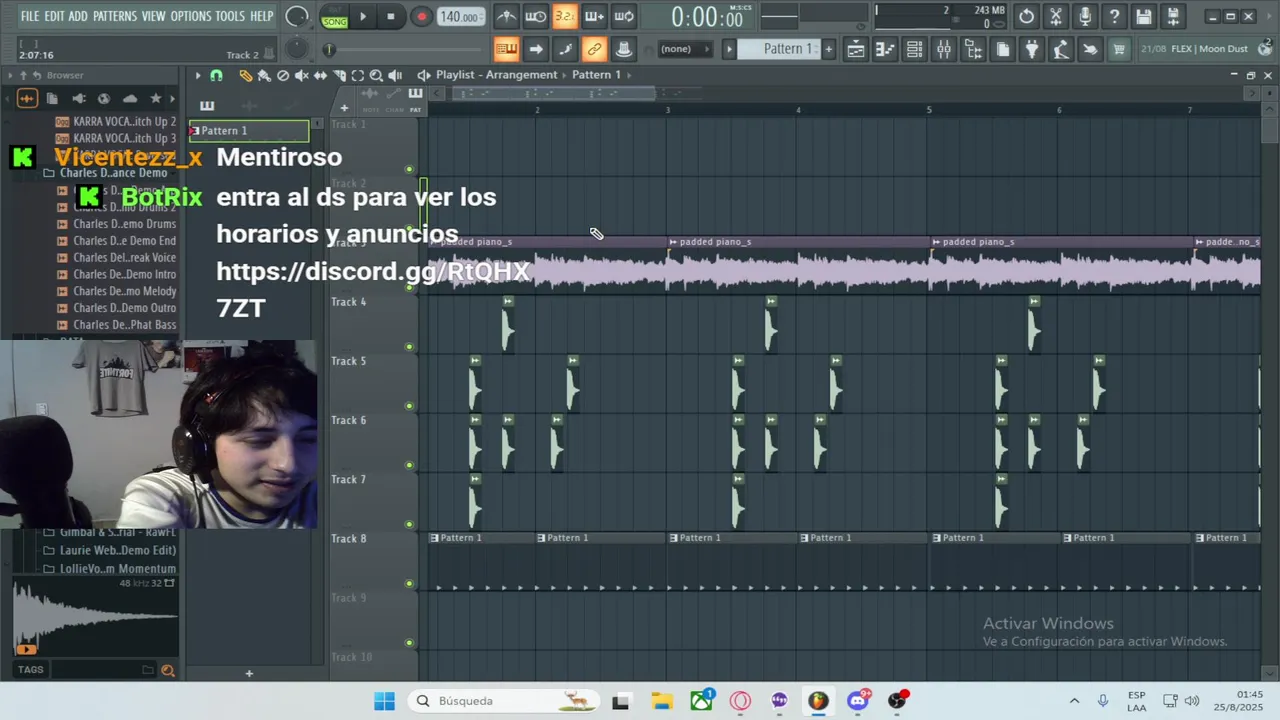Image resolution: width=1280 pixels, height=720 pixels.
Task: Select Charles D..e Demo End sample
Action: (116, 241)
